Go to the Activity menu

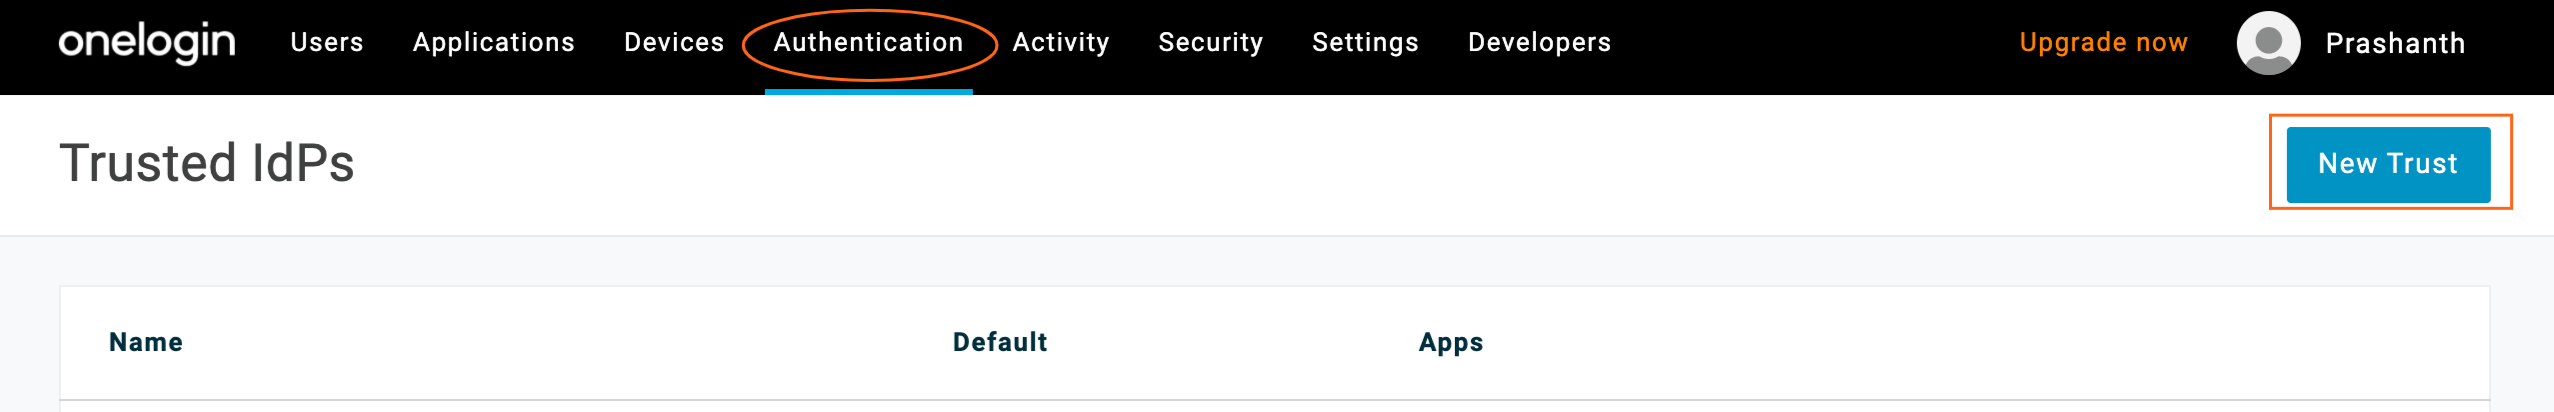click(1061, 43)
